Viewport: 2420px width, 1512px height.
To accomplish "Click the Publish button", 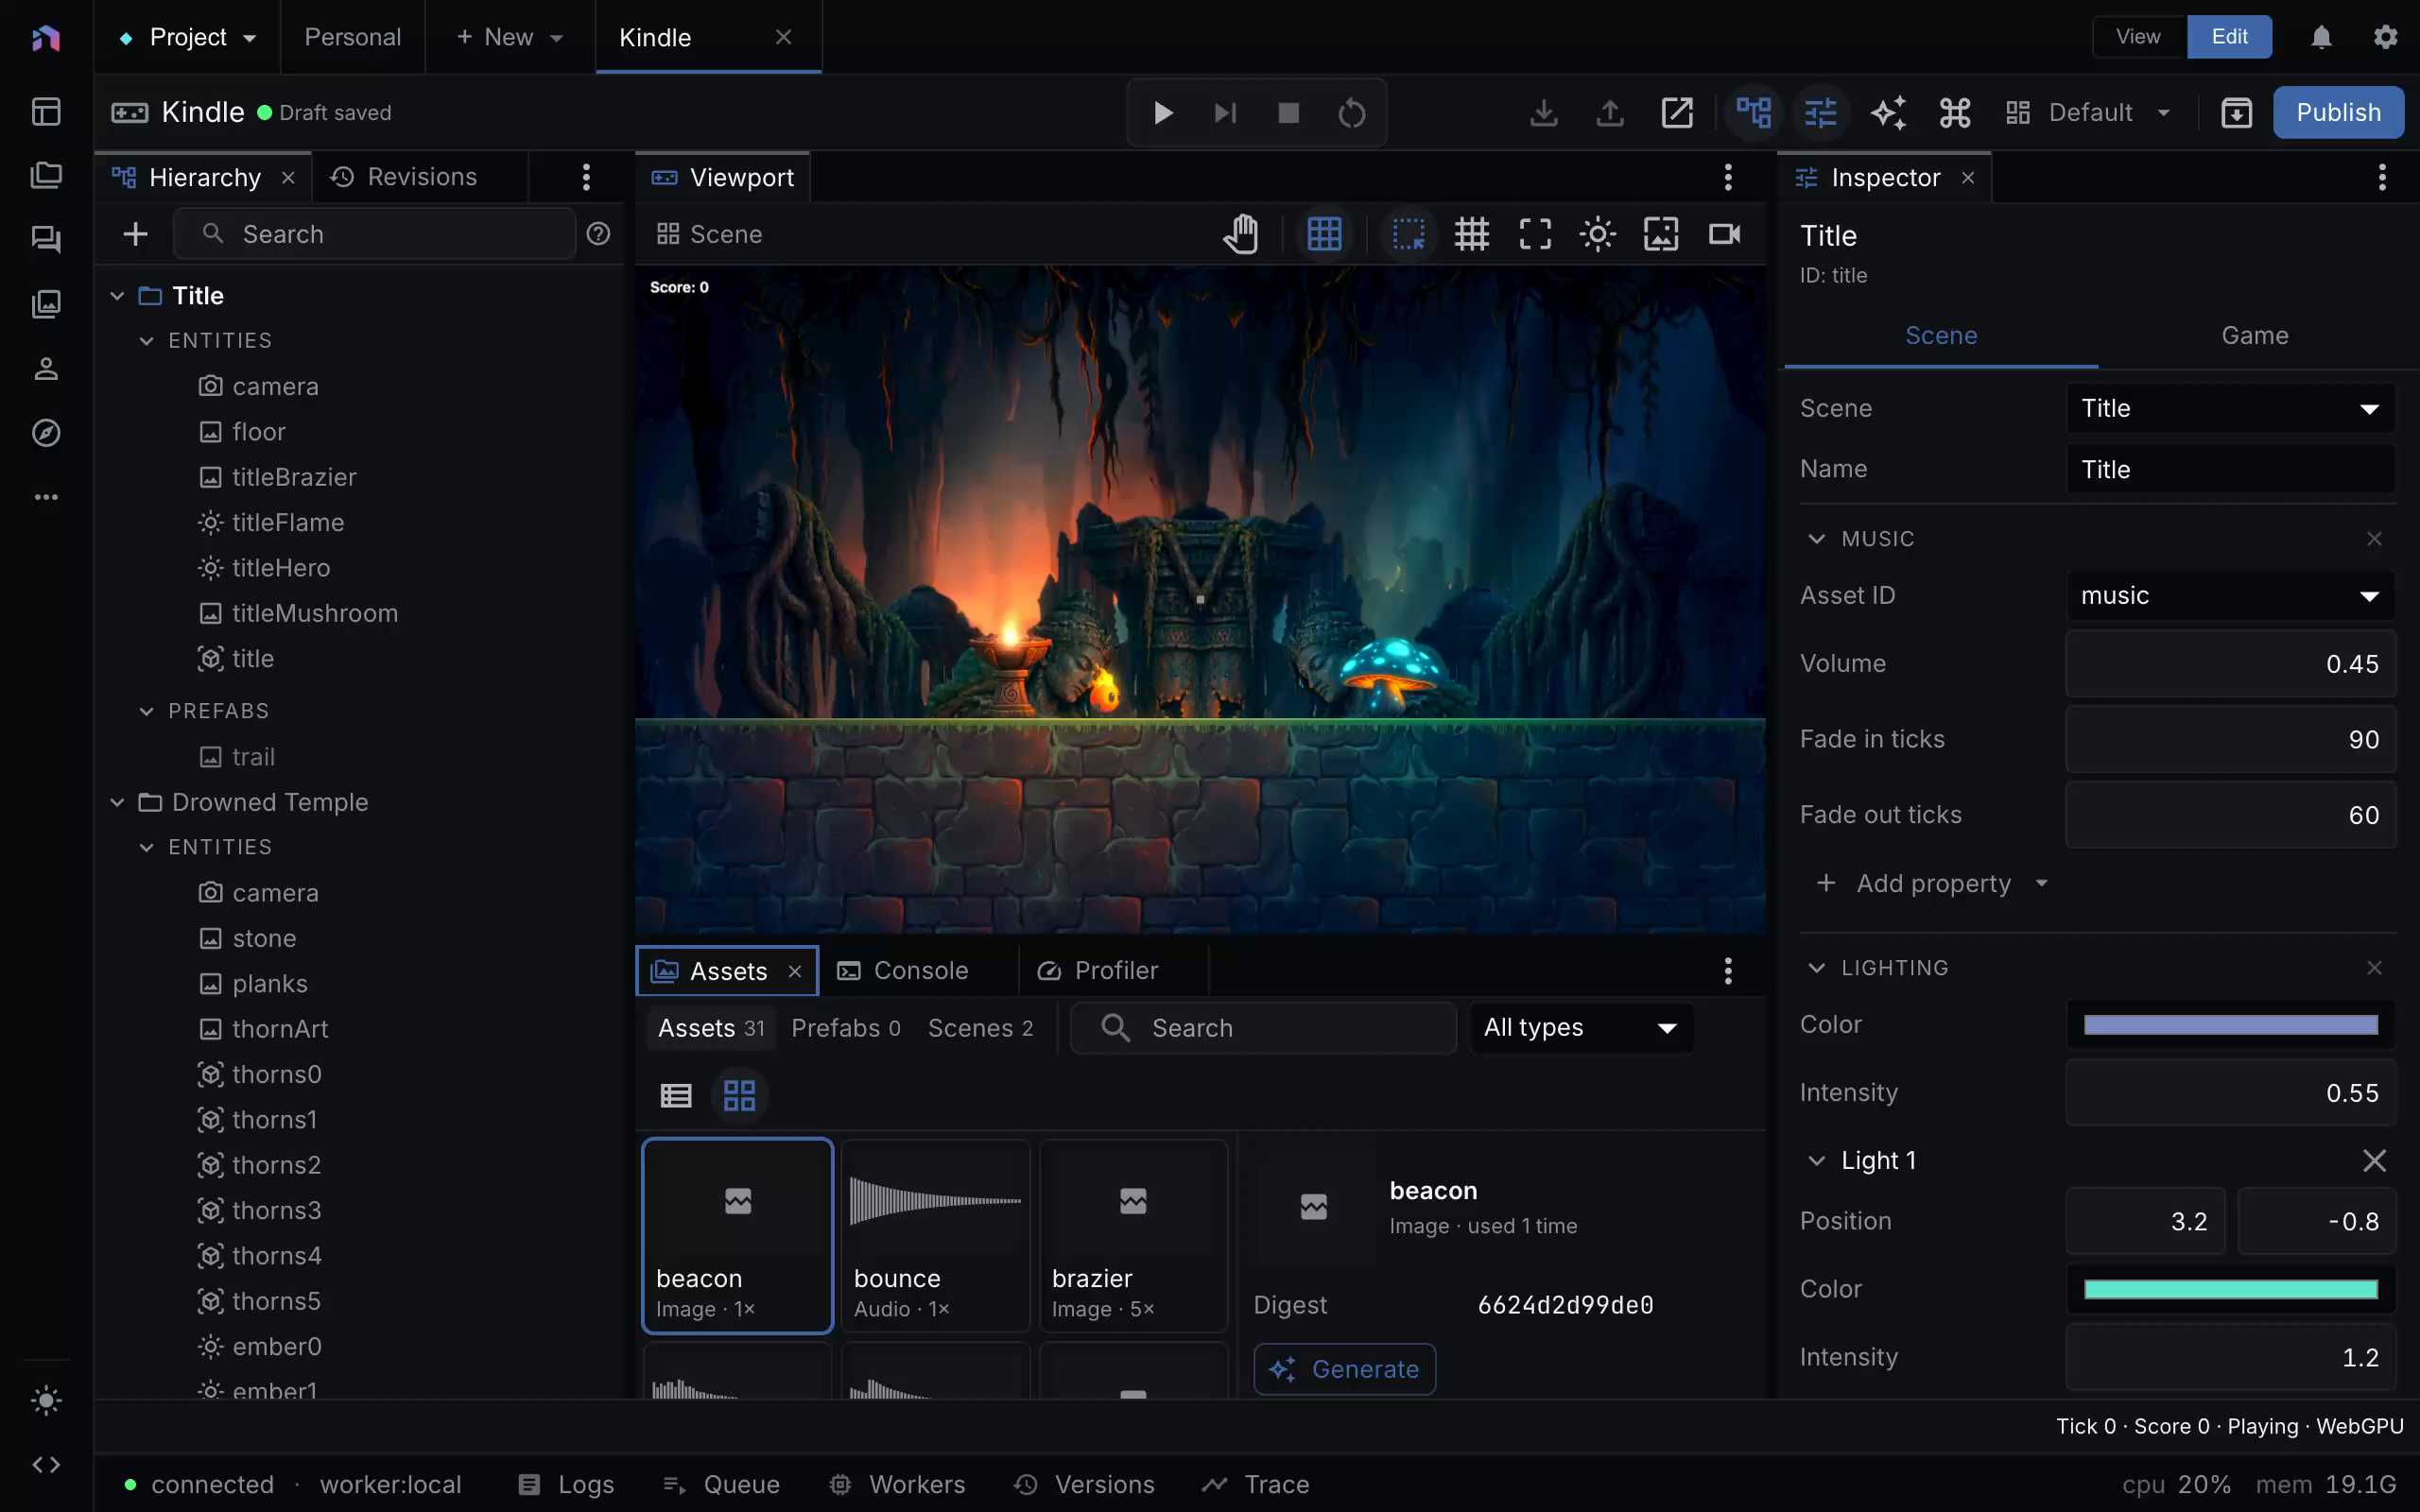I will [2338, 112].
